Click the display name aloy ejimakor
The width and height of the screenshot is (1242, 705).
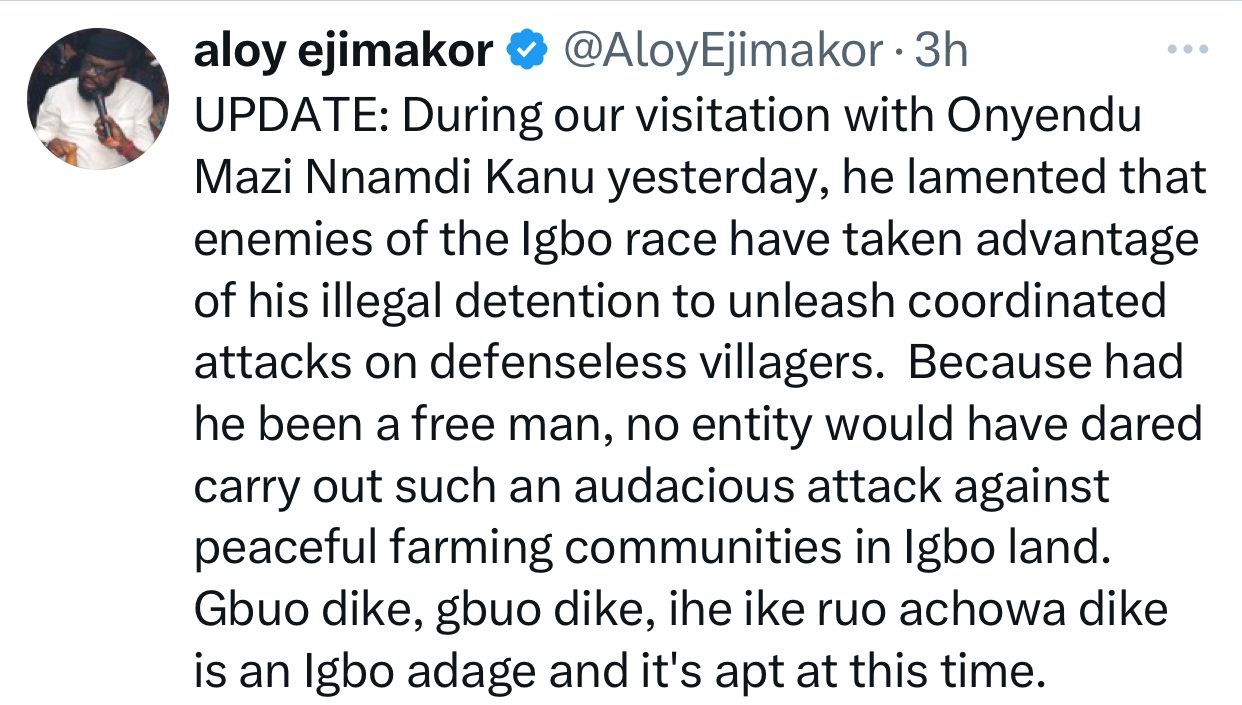pyautogui.click(x=343, y=51)
